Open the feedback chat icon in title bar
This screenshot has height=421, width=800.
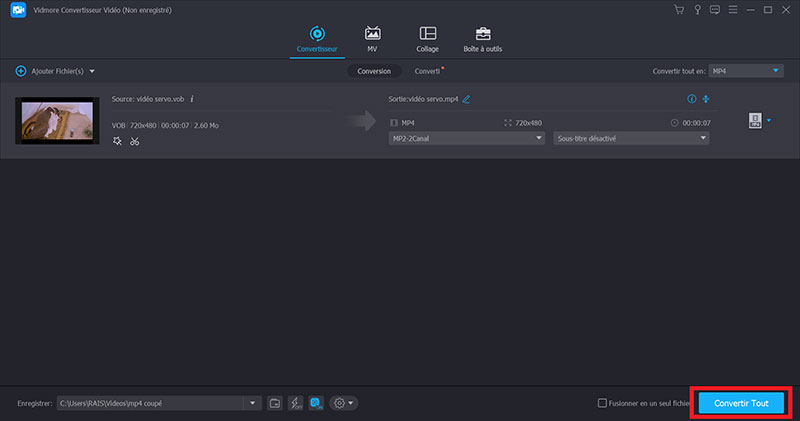(714, 10)
